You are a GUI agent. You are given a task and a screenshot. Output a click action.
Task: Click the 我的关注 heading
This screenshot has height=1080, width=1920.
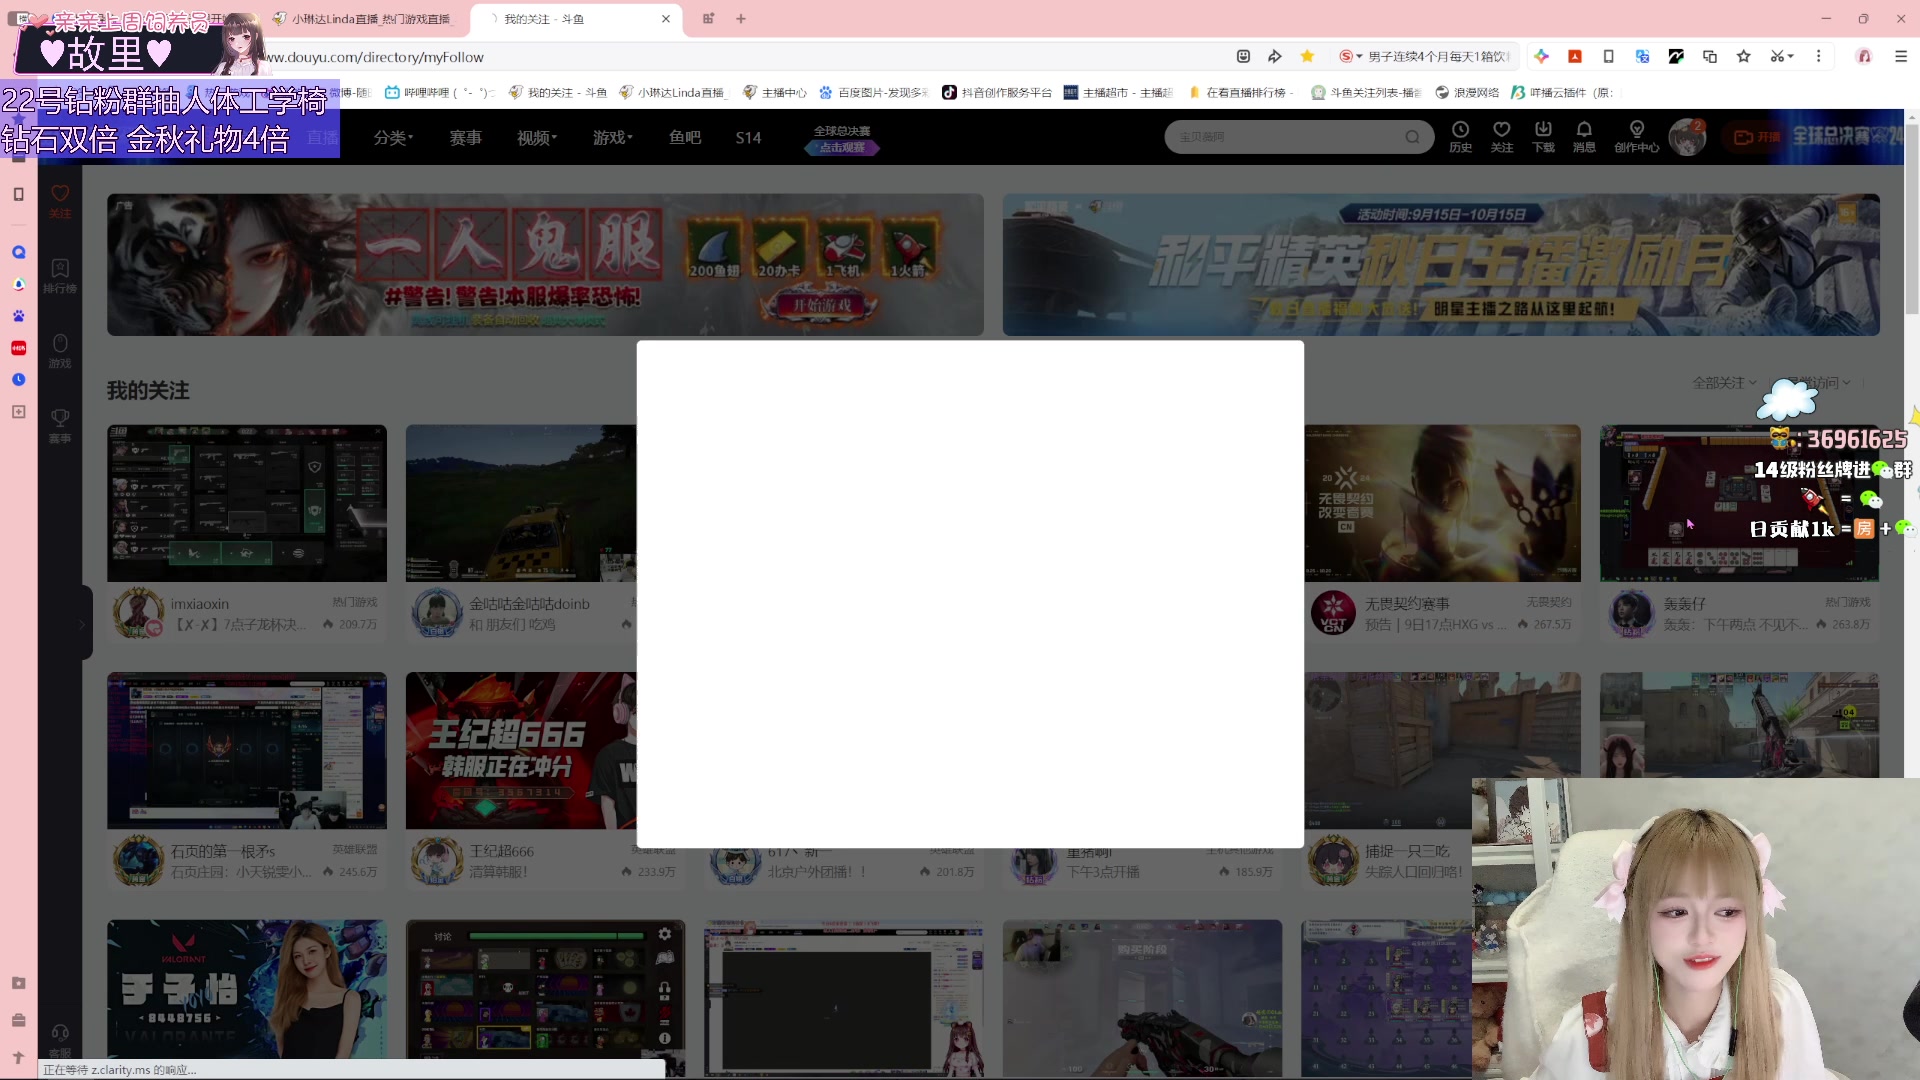pos(148,390)
